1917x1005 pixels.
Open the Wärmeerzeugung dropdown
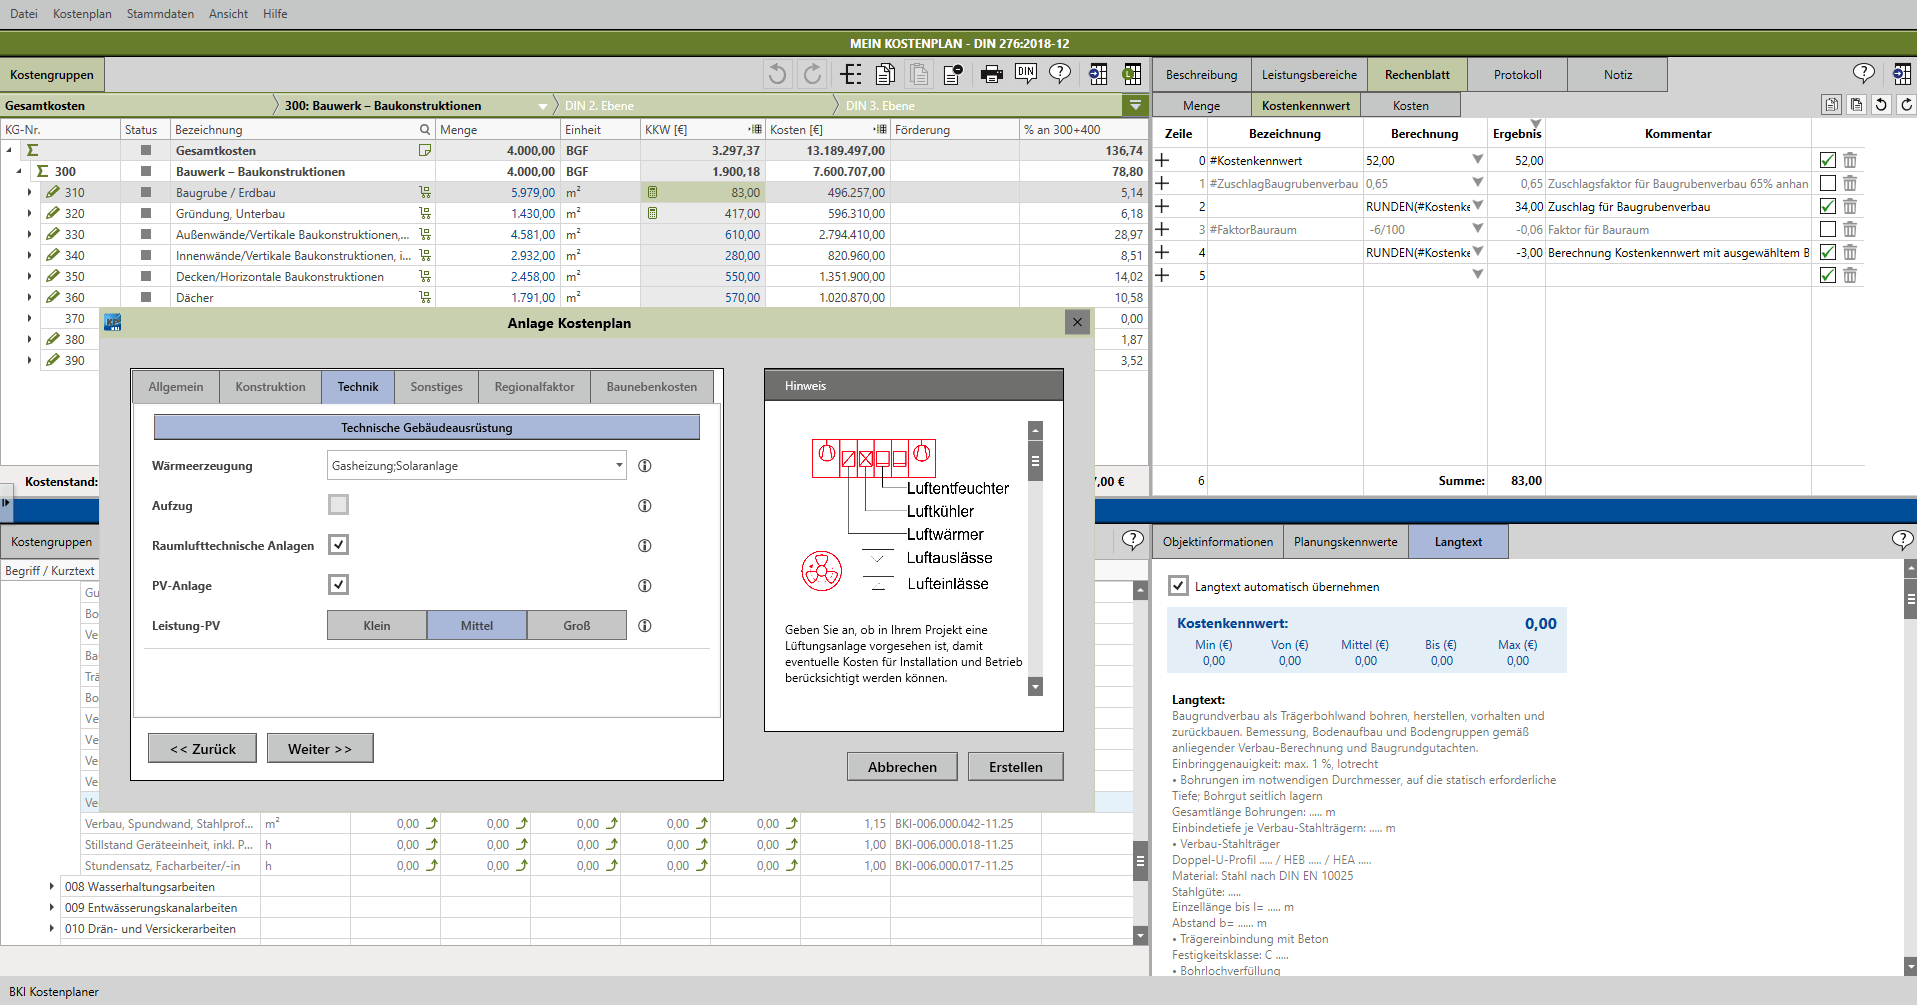click(x=619, y=466)
